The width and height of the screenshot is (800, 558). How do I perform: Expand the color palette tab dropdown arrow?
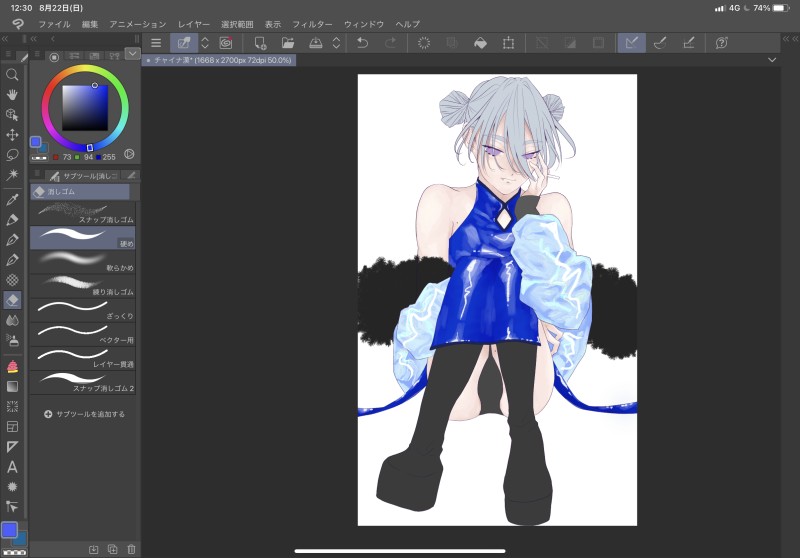point(133,54)
